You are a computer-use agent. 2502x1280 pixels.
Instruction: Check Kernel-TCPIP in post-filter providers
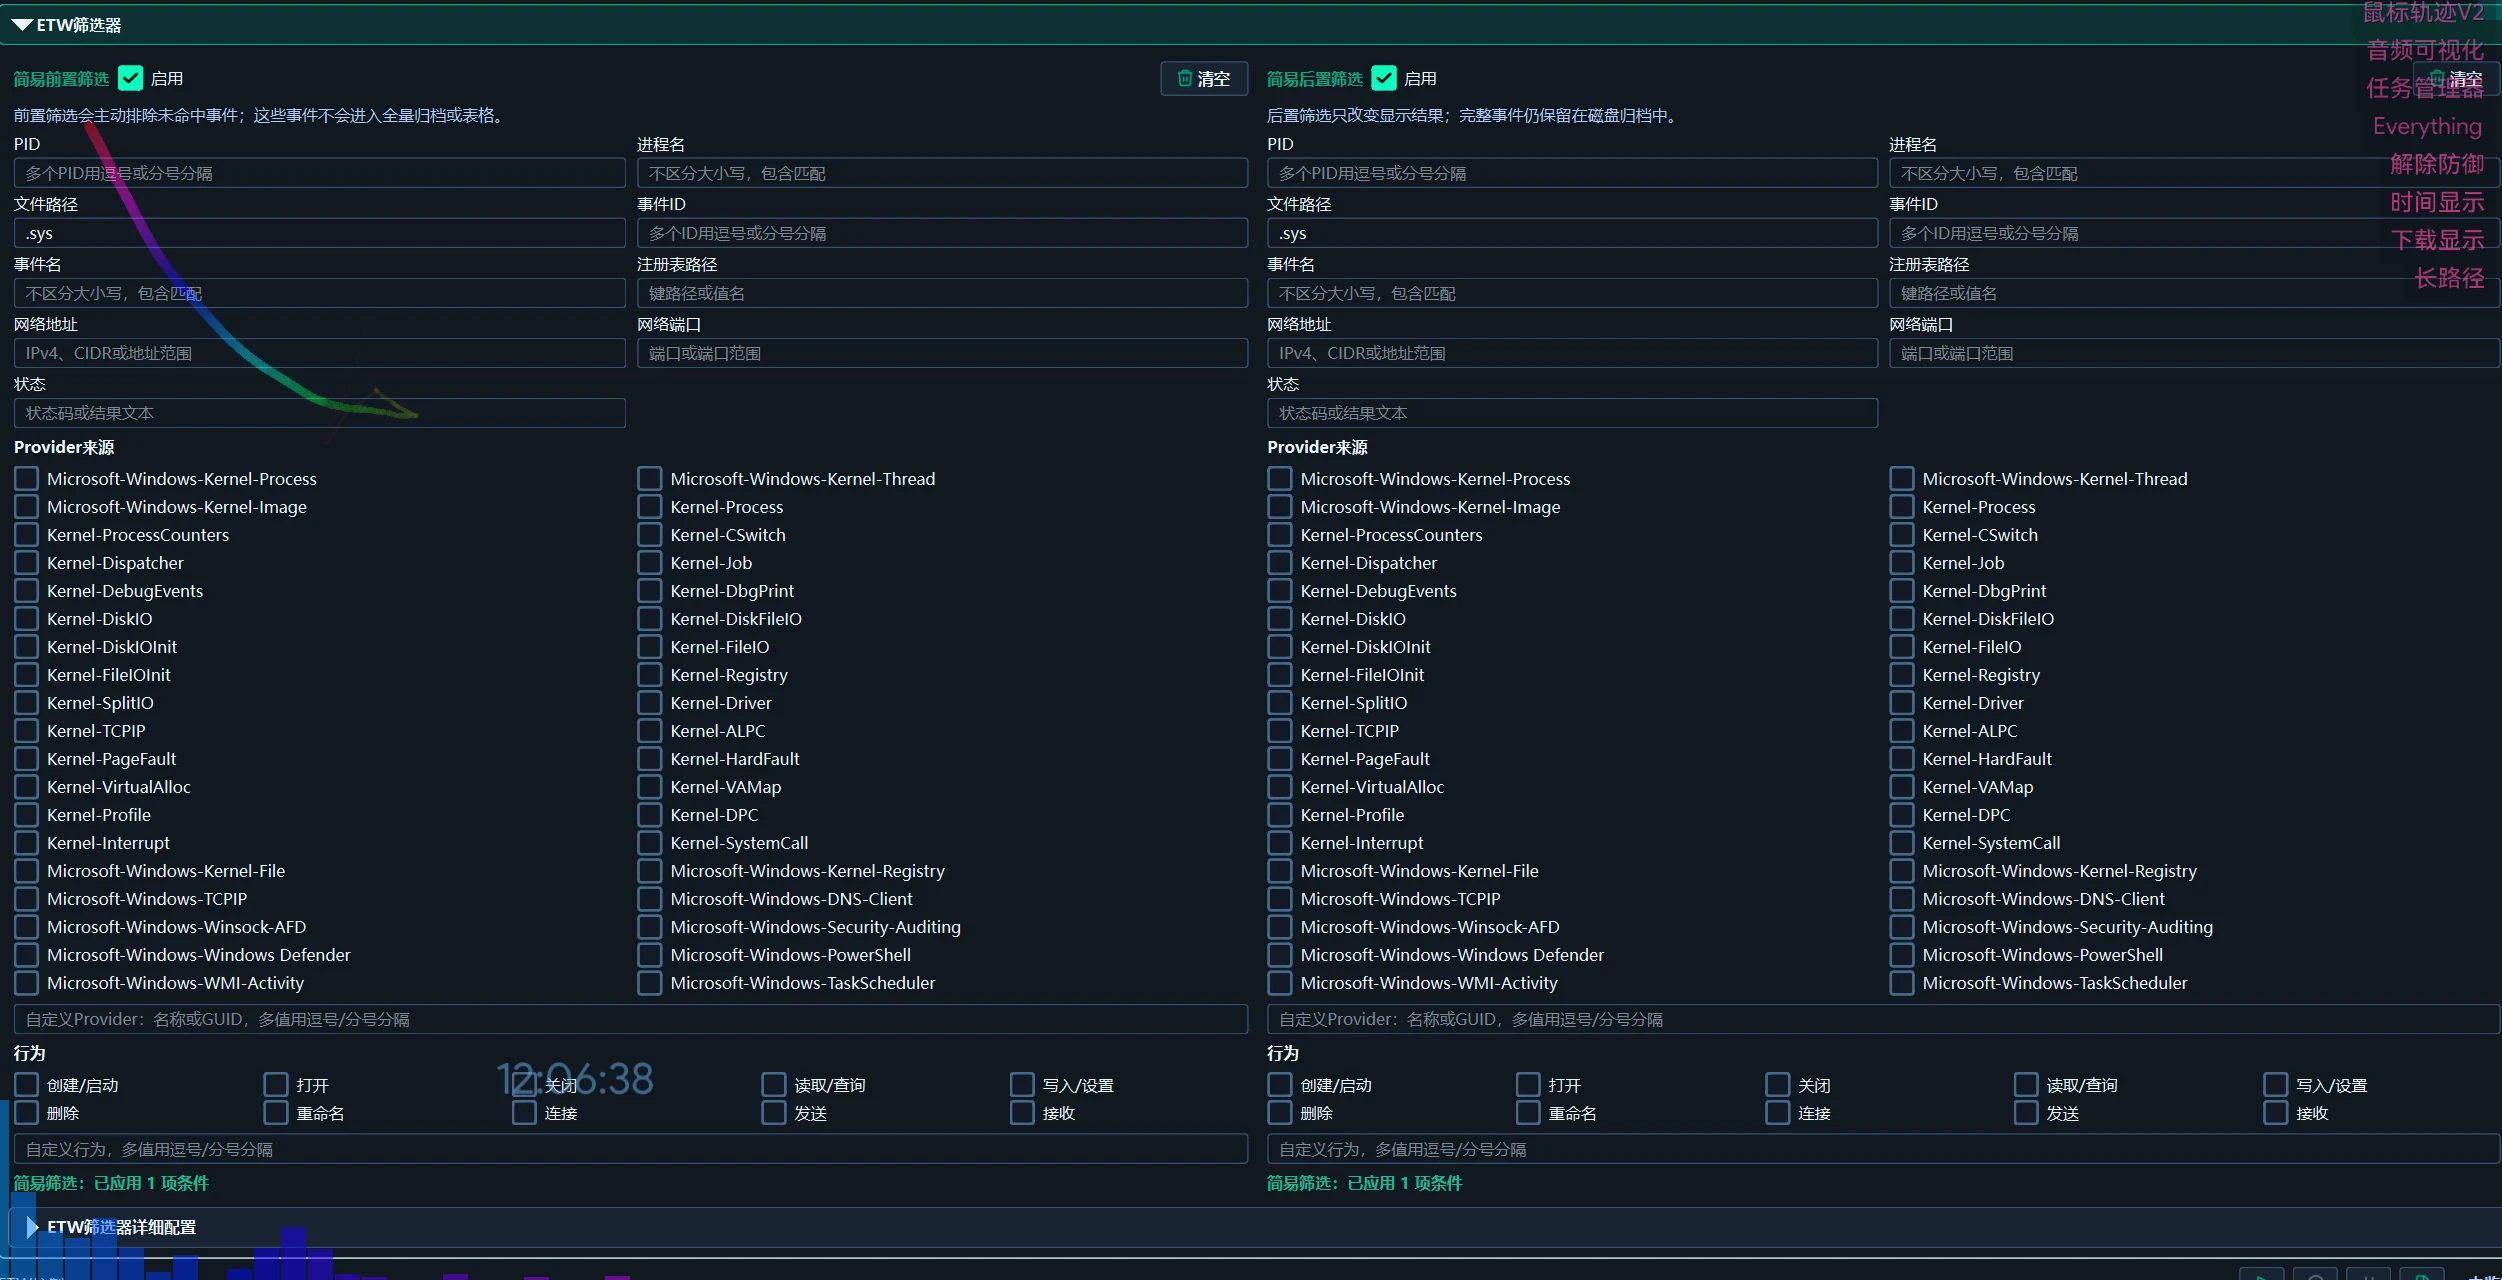click(1280, 731)
